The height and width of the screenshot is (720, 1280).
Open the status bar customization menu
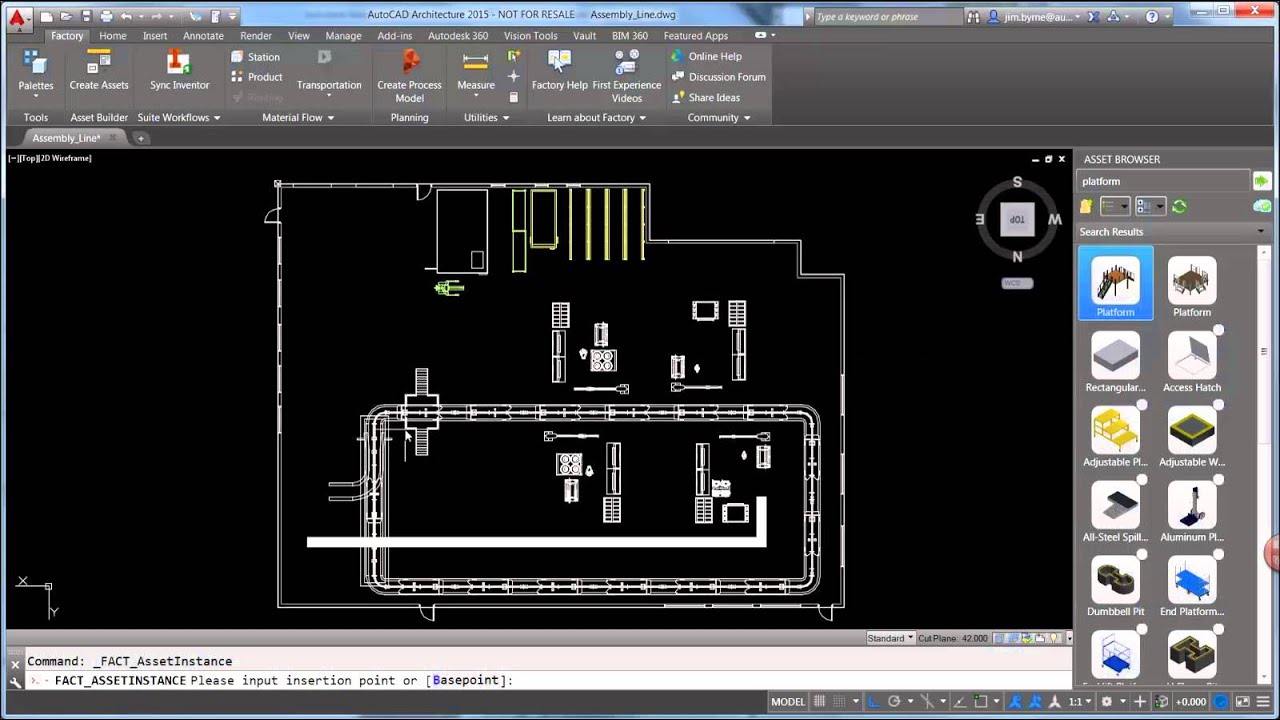click(x=1262, y=701)
